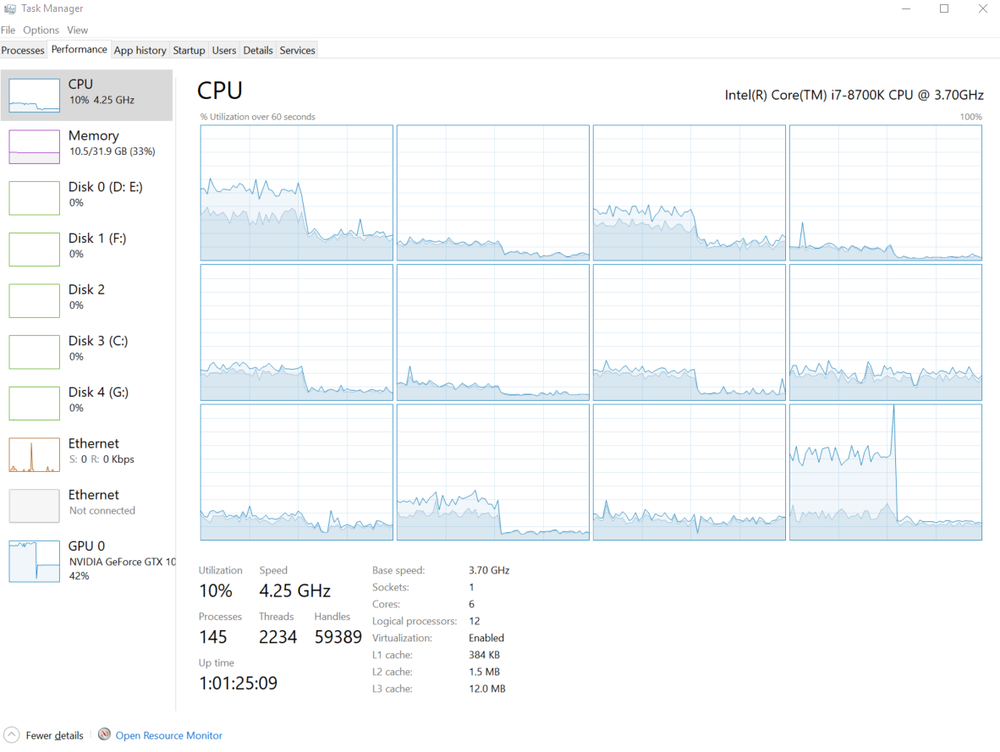1000x752 pixels.
Task: Click the 4.25 GHz speed value
Action: tap(295, 591)
